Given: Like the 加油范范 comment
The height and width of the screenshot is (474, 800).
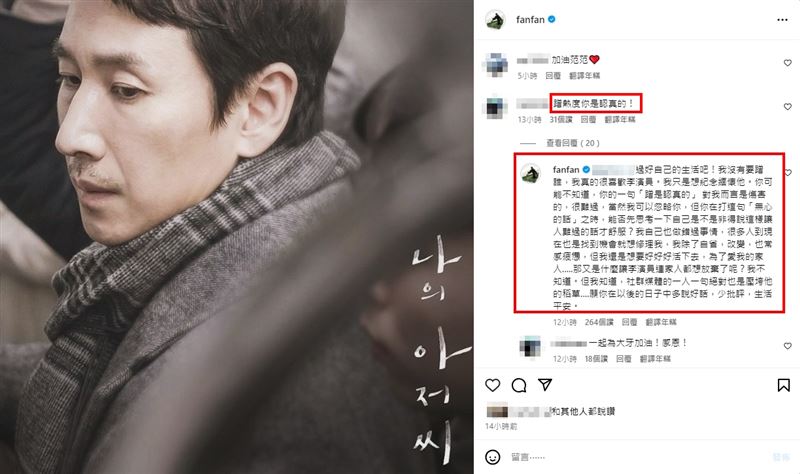Looking at the screenshot, I should tap(787, 63).
